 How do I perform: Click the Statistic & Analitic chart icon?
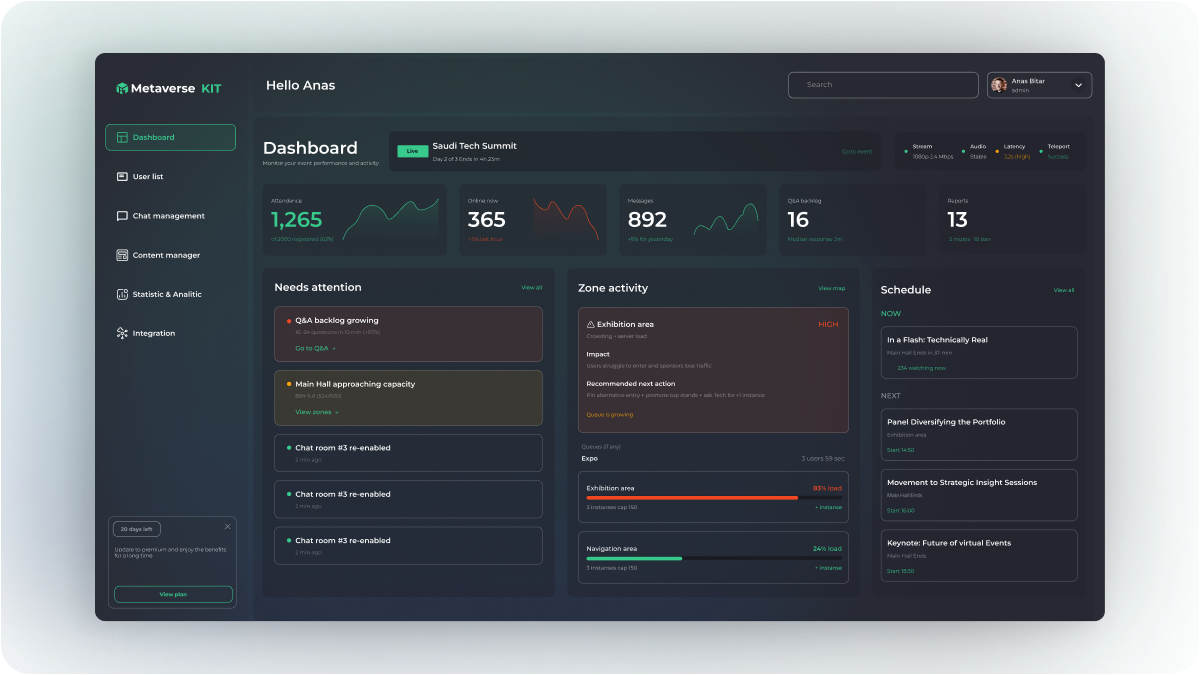coord(122,294)
